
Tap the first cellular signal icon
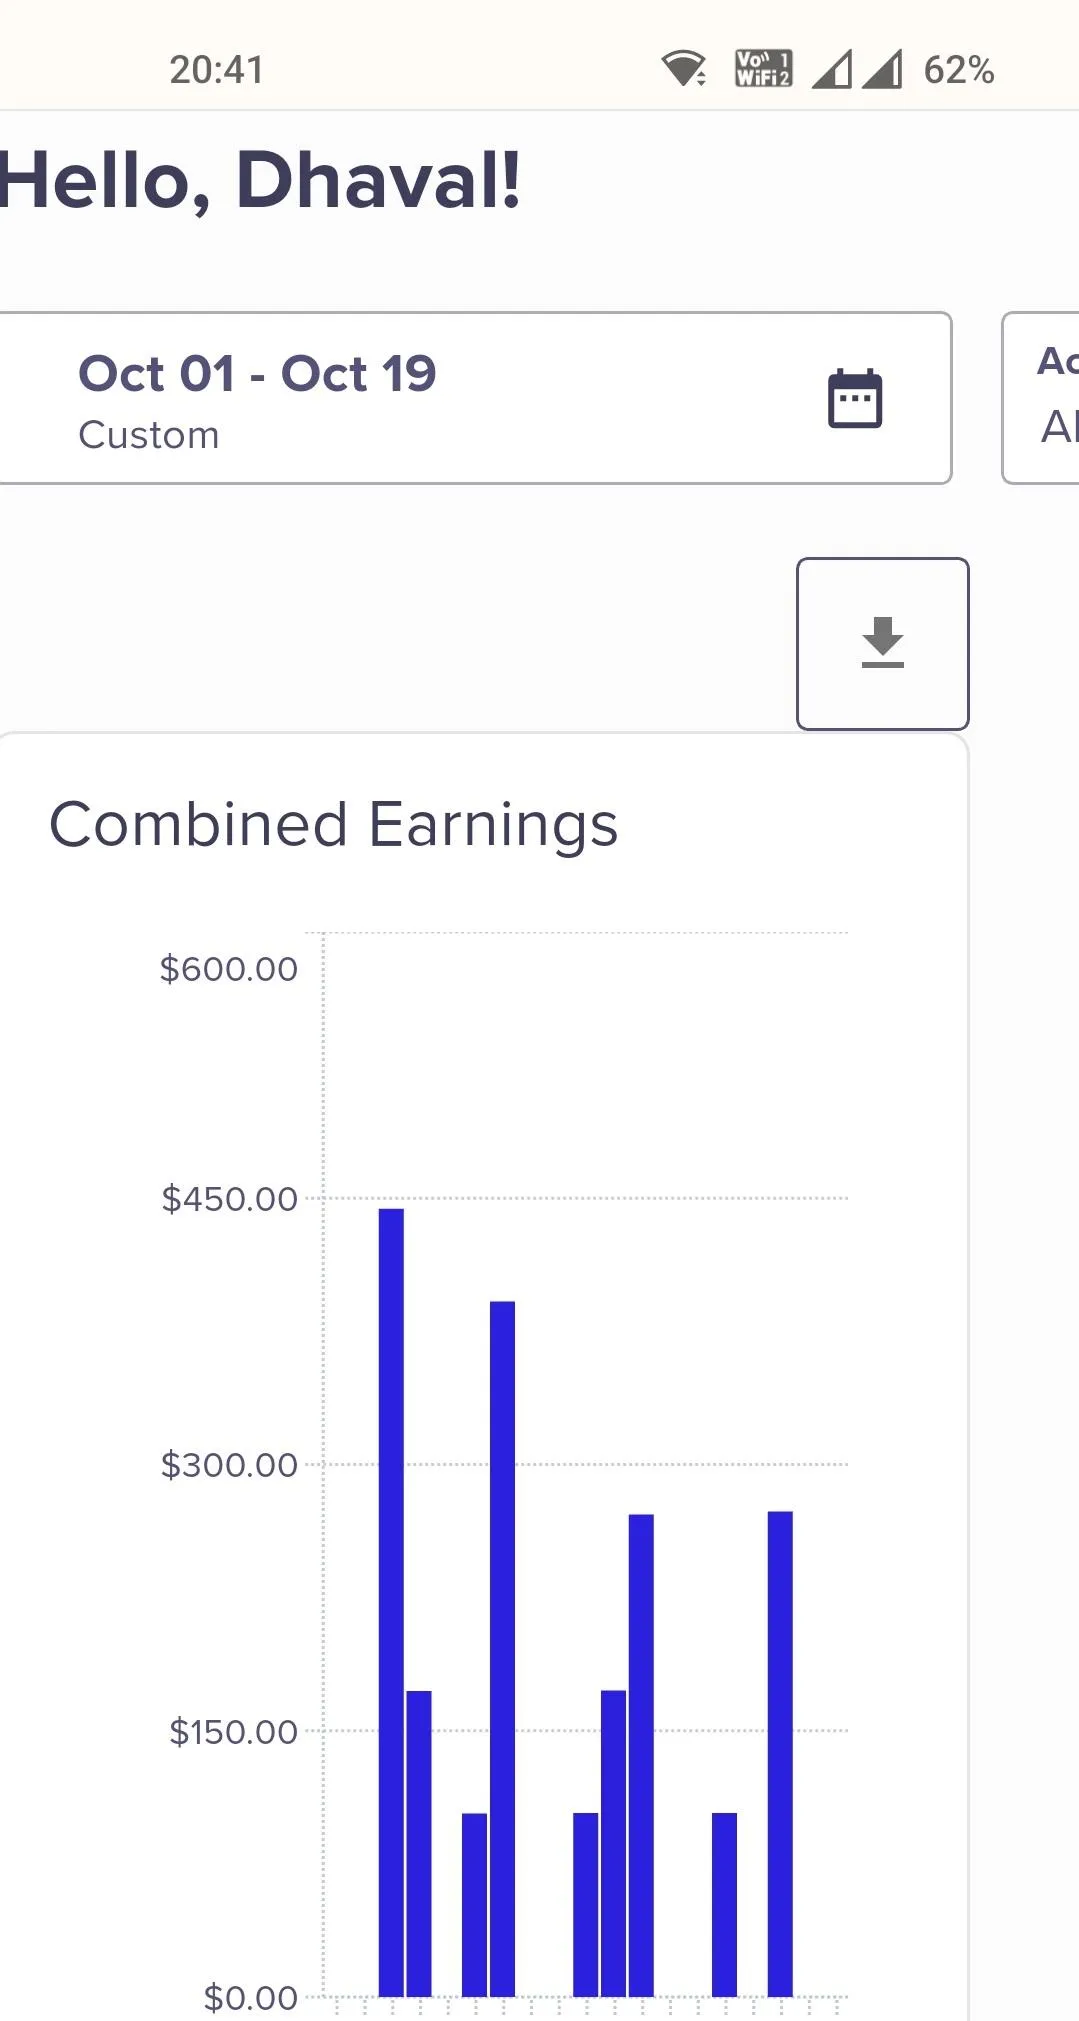[832, 69]
